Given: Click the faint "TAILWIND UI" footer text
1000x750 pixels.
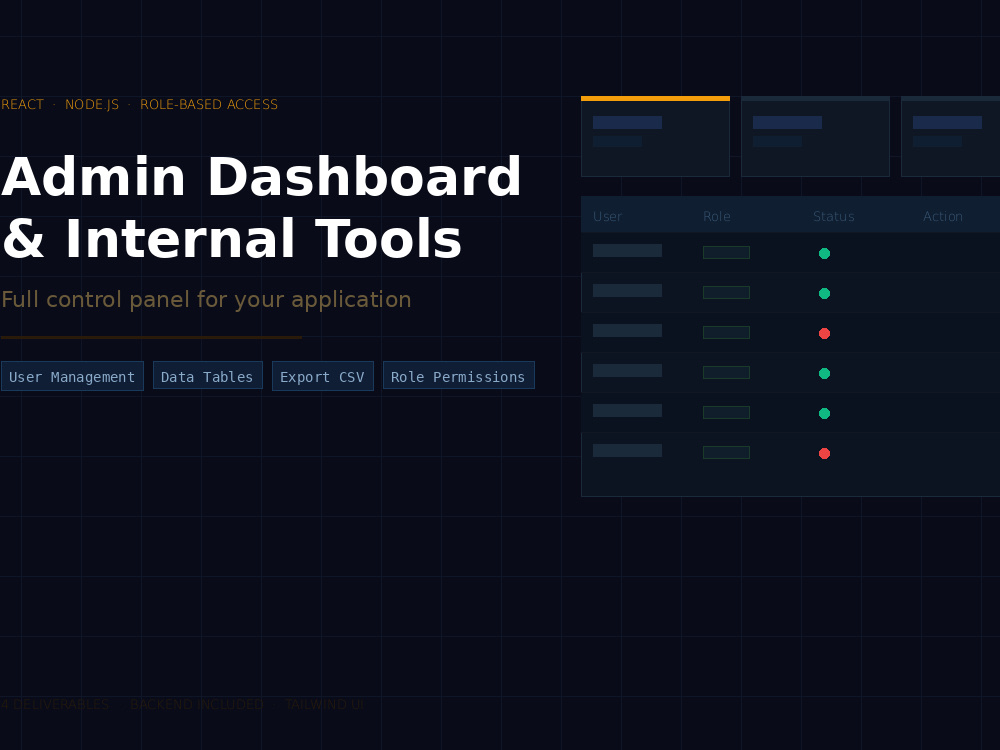Looking at the screenshot, I should pyautogui.click(x=324, y=704).
